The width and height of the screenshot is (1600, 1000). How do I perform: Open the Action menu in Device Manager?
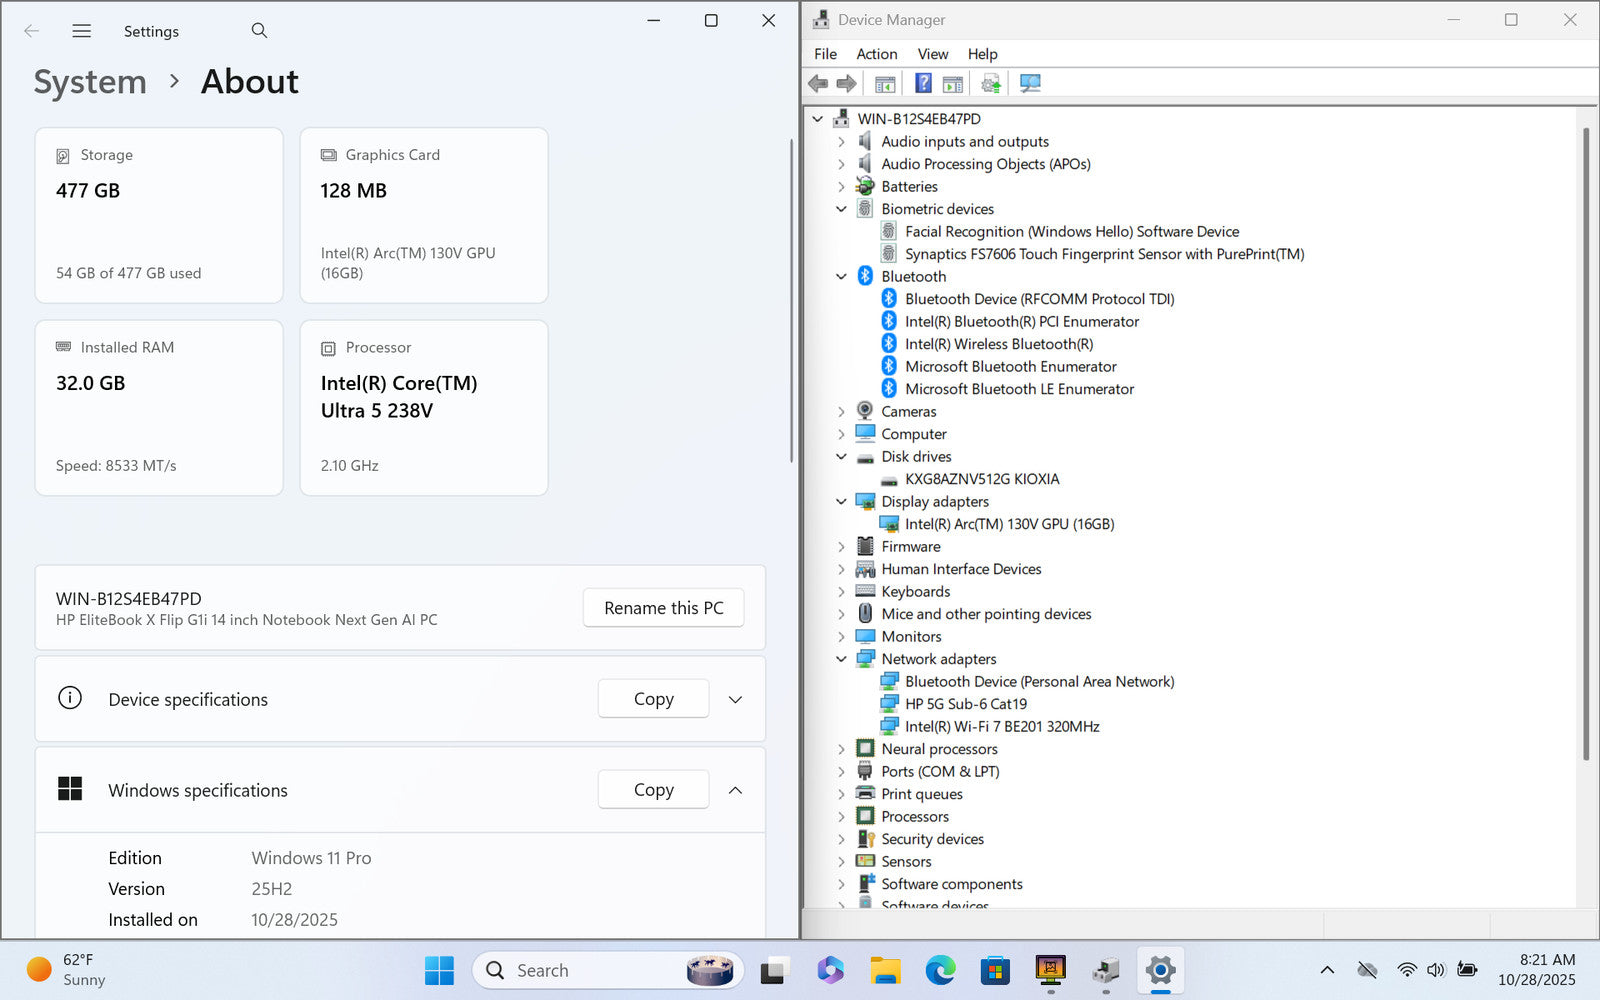876,54
